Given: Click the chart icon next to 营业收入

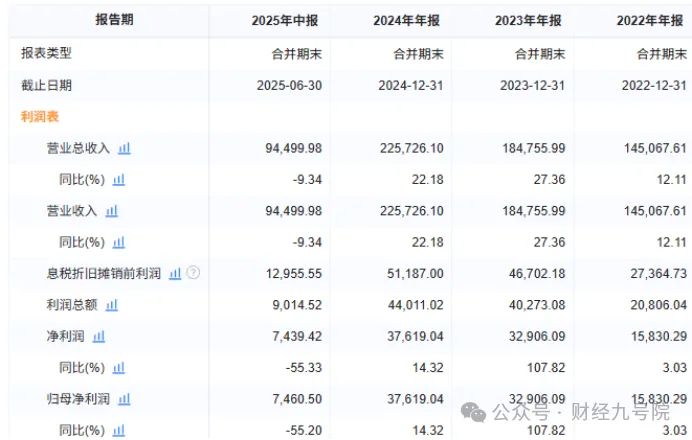Looking at the screenshot, I should (x=112, y=211).
